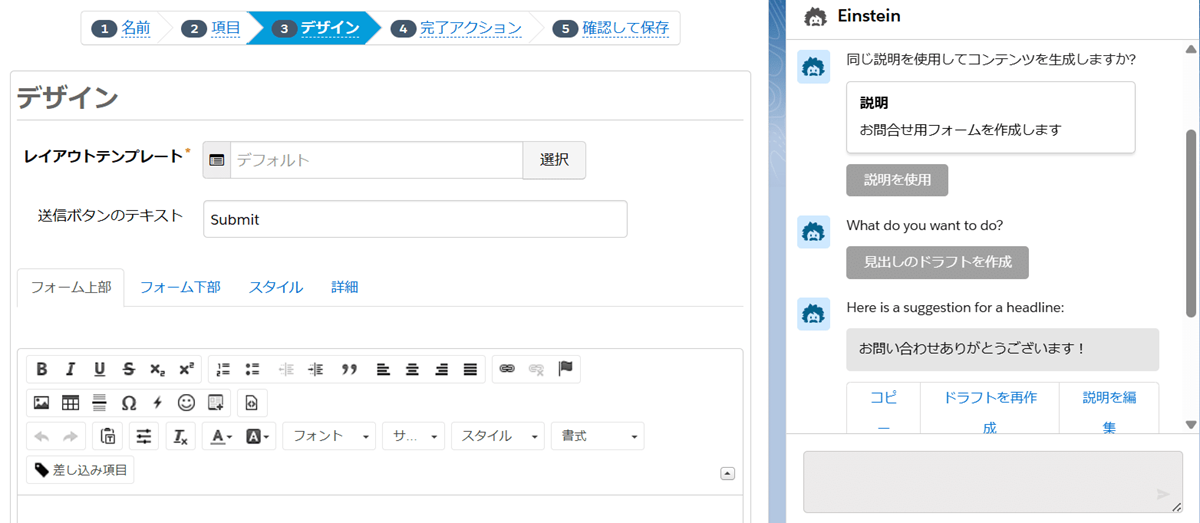Toggle underline text formatting
Image resolution: width=1200 pixels, height=523 pixels.
pyautogui.click(x=100, y=369)
